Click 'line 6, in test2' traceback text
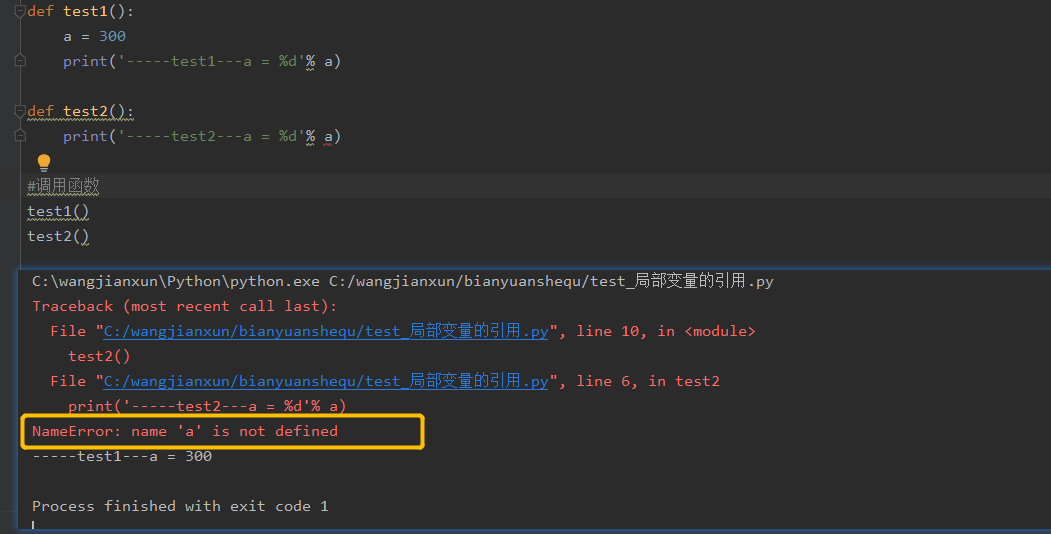This screenshot has height=534, width=1051. point(648,381)
